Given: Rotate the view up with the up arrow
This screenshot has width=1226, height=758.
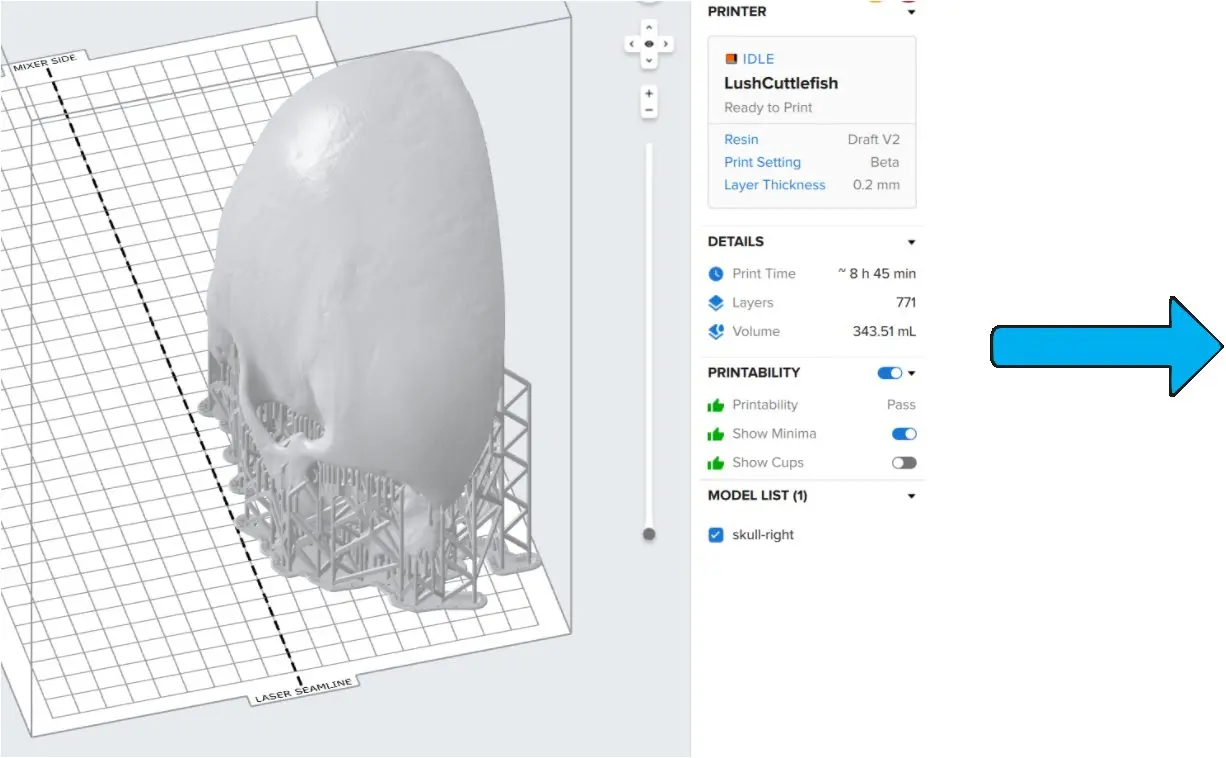Looking at the screenshot, I should tap(649, 28).
